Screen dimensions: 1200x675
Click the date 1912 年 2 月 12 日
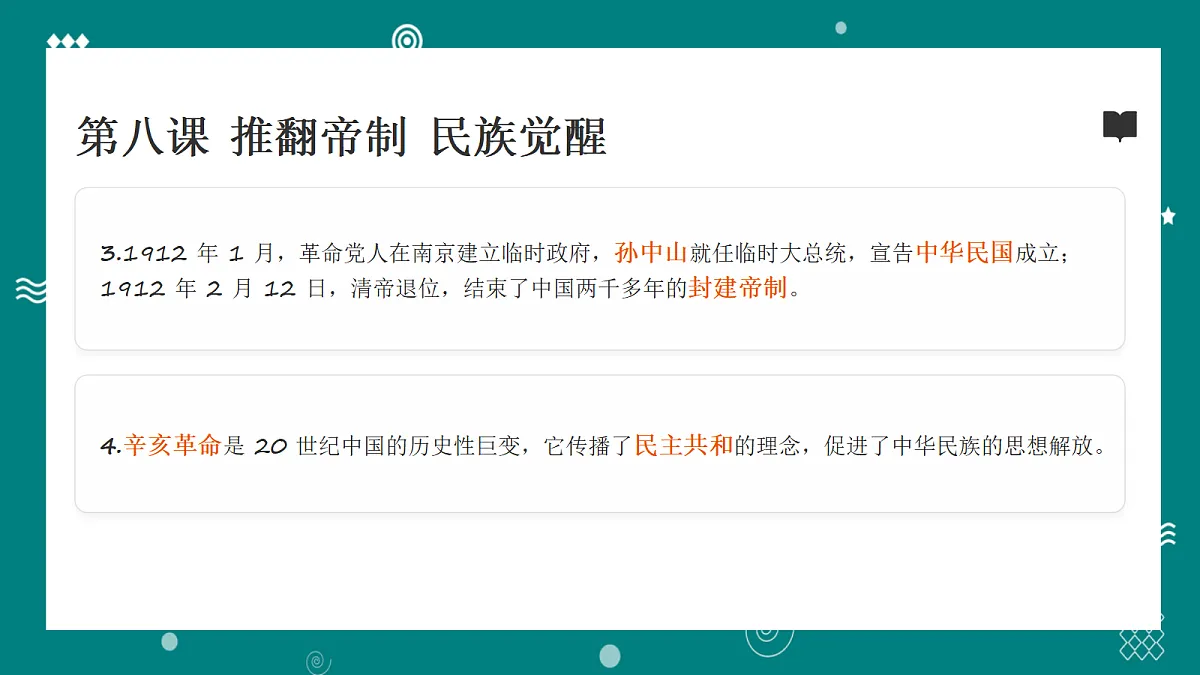[x=213, y=291]
